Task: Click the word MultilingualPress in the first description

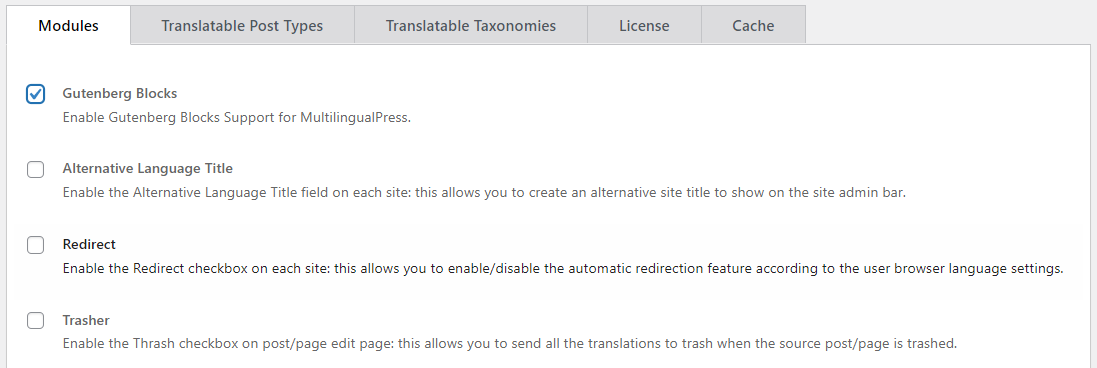Action: [x=354, y=118]
